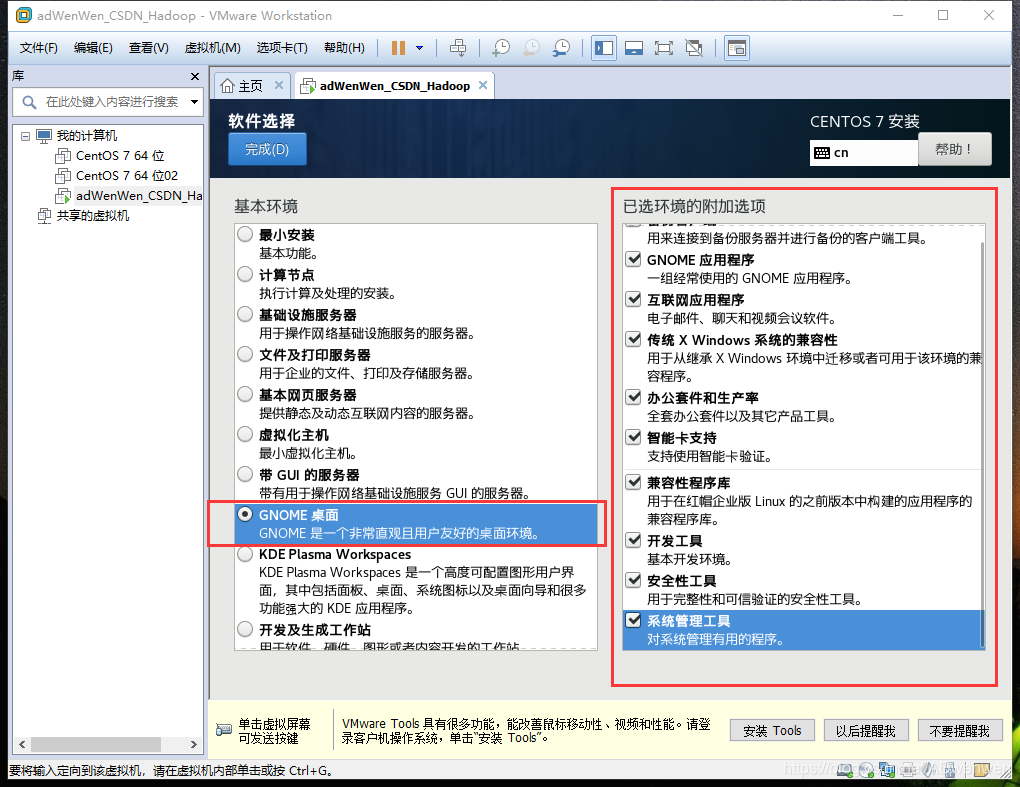This screenshot has width=1020, height=787.
Task: Click the library search input field
Action: pyautogui.click(x=111, y=102)
